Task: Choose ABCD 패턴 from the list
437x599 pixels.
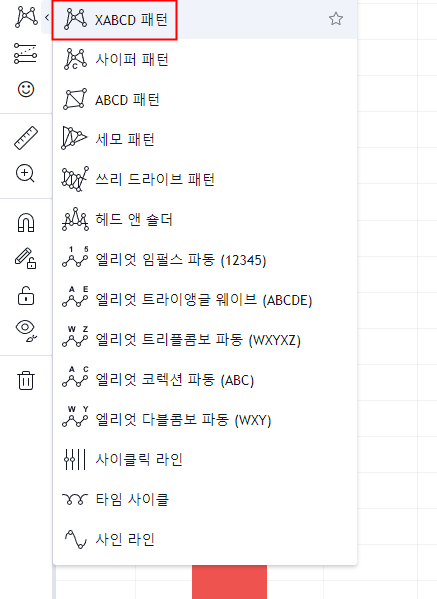Action: (x=205, y=100)
